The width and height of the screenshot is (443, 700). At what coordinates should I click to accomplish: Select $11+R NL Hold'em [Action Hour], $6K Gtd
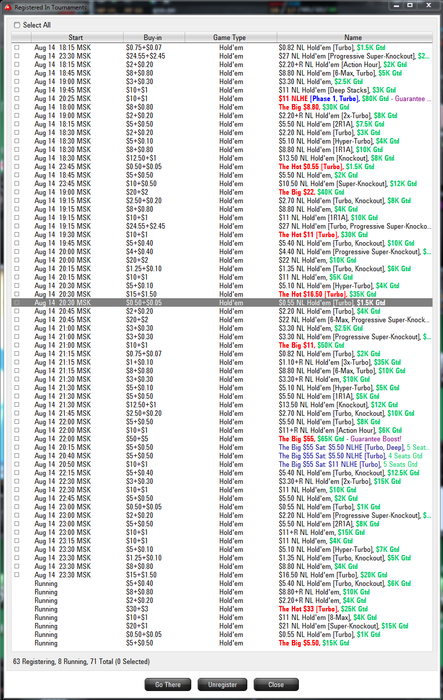tap(222, 430)
